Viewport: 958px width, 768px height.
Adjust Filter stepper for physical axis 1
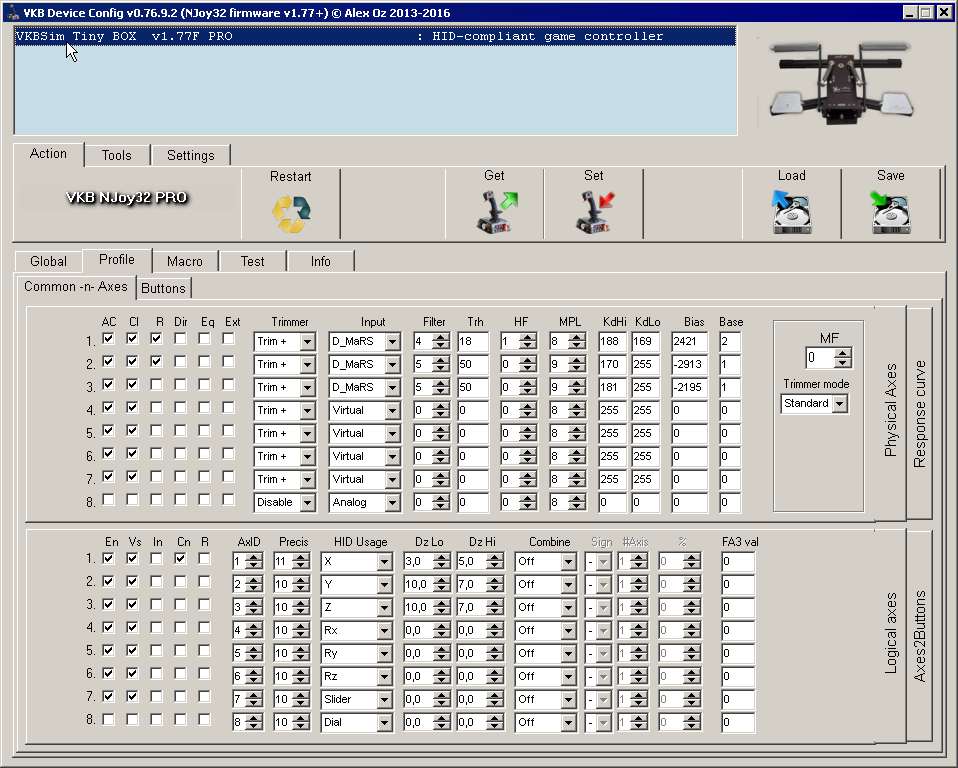click(441, 342)
